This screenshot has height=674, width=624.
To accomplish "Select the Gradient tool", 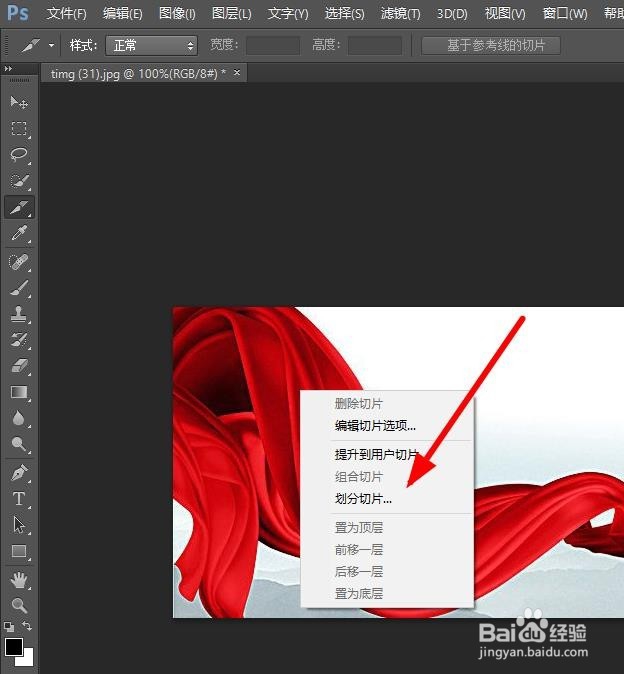I will pyautogui.click(x=19, y=392).
